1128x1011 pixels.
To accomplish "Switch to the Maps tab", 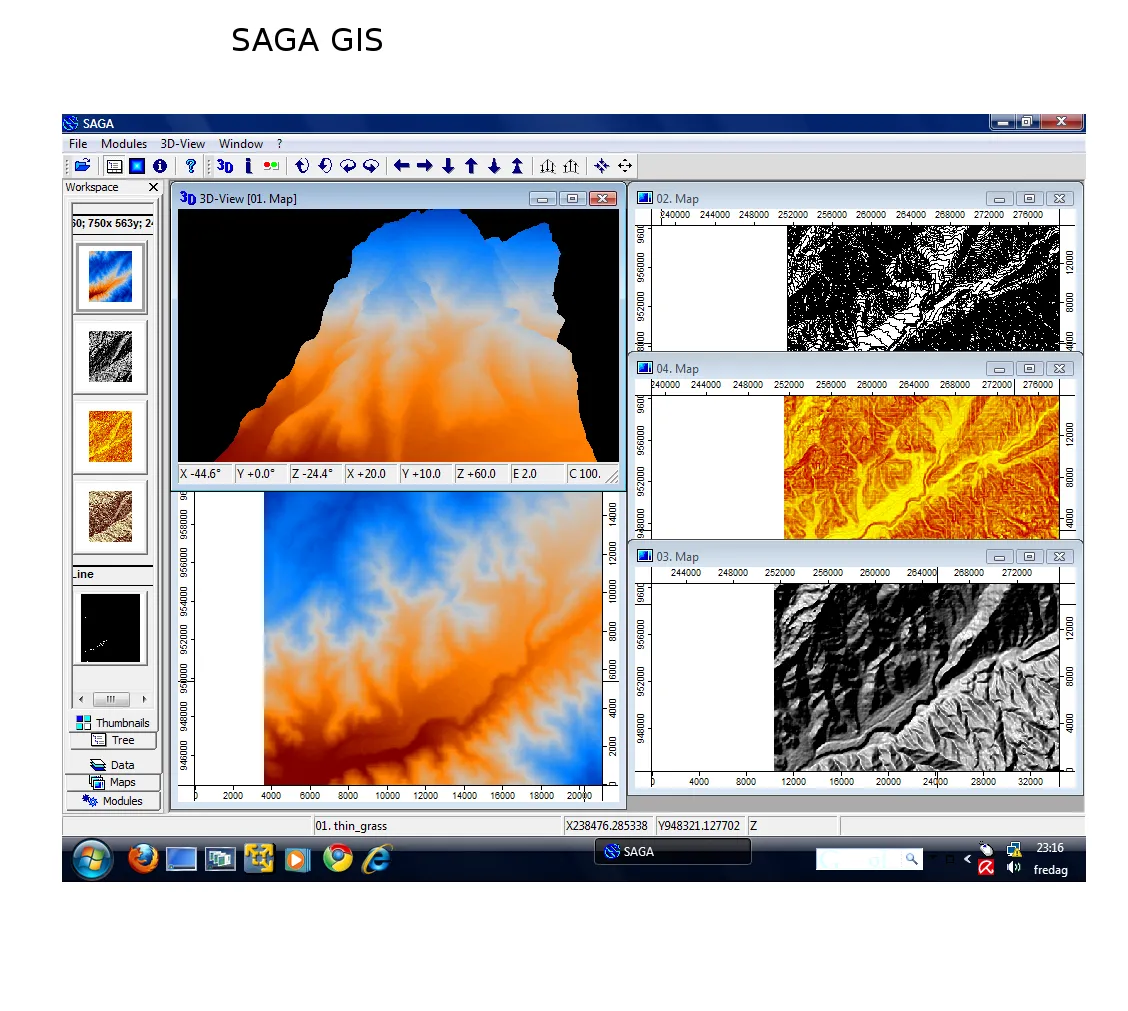I will [x=114, y=782].
